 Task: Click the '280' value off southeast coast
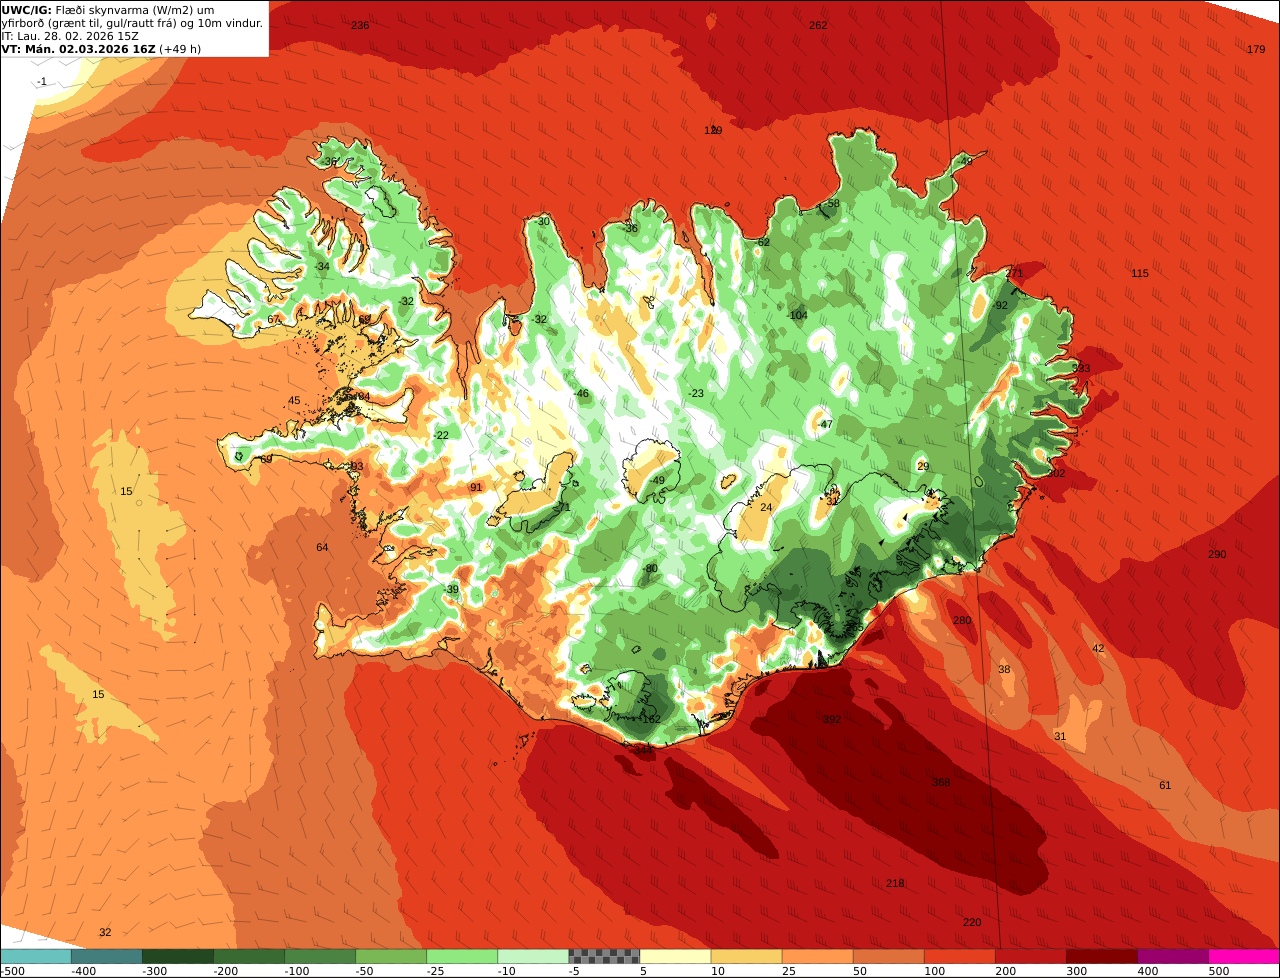(x=962, y=620)
